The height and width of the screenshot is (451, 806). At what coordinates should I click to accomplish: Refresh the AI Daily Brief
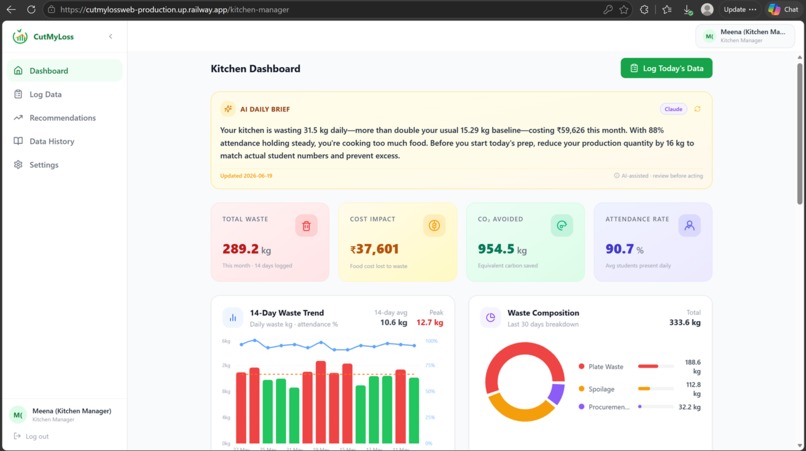[x=698, y=109]
